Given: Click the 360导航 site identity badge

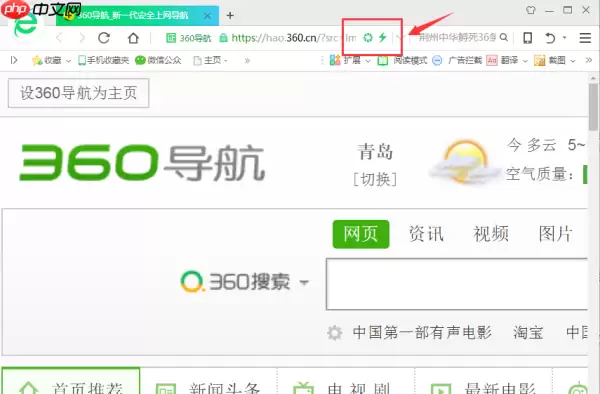Looking at the screenshot, I should click(x=189, y=38).
